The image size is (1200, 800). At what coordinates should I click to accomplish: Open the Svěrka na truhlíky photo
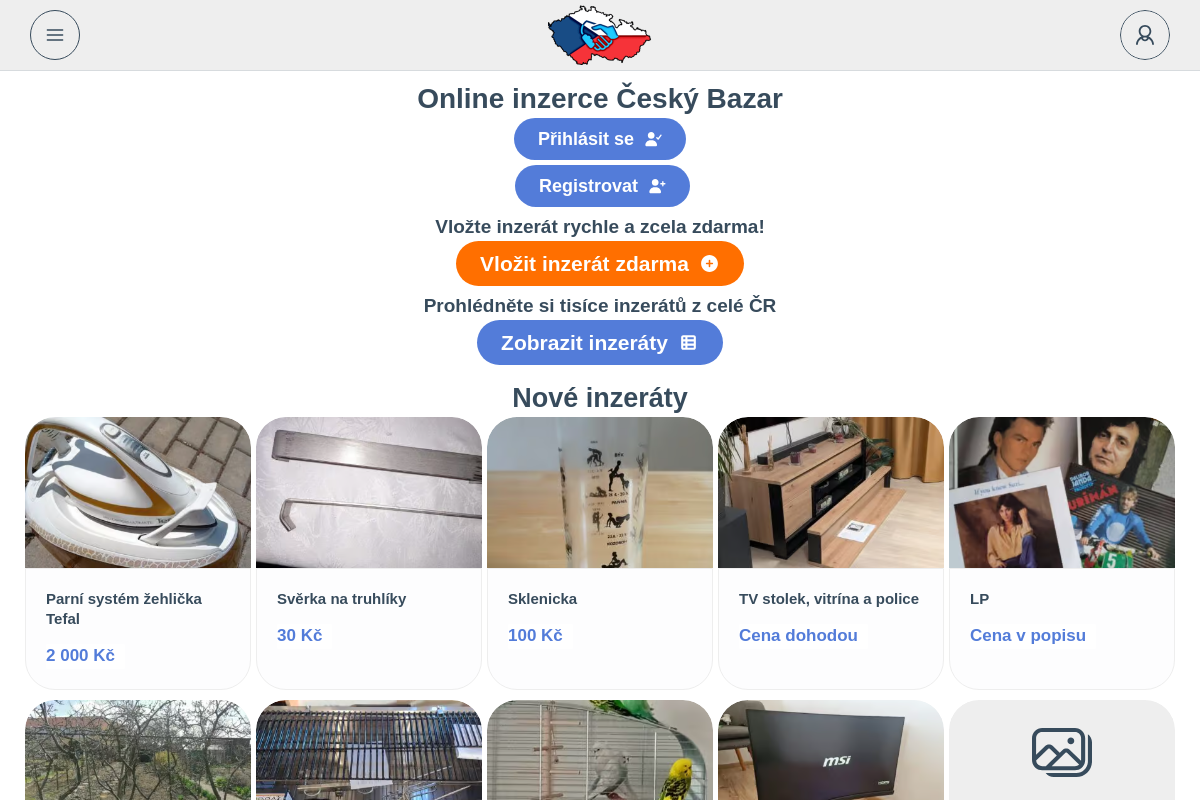point(369,493)
